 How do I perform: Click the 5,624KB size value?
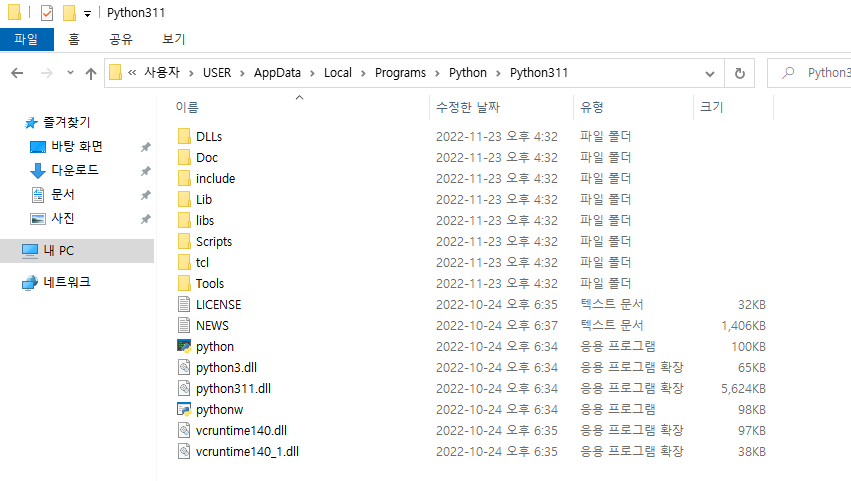pyautogui.click(x=744, y=389)
